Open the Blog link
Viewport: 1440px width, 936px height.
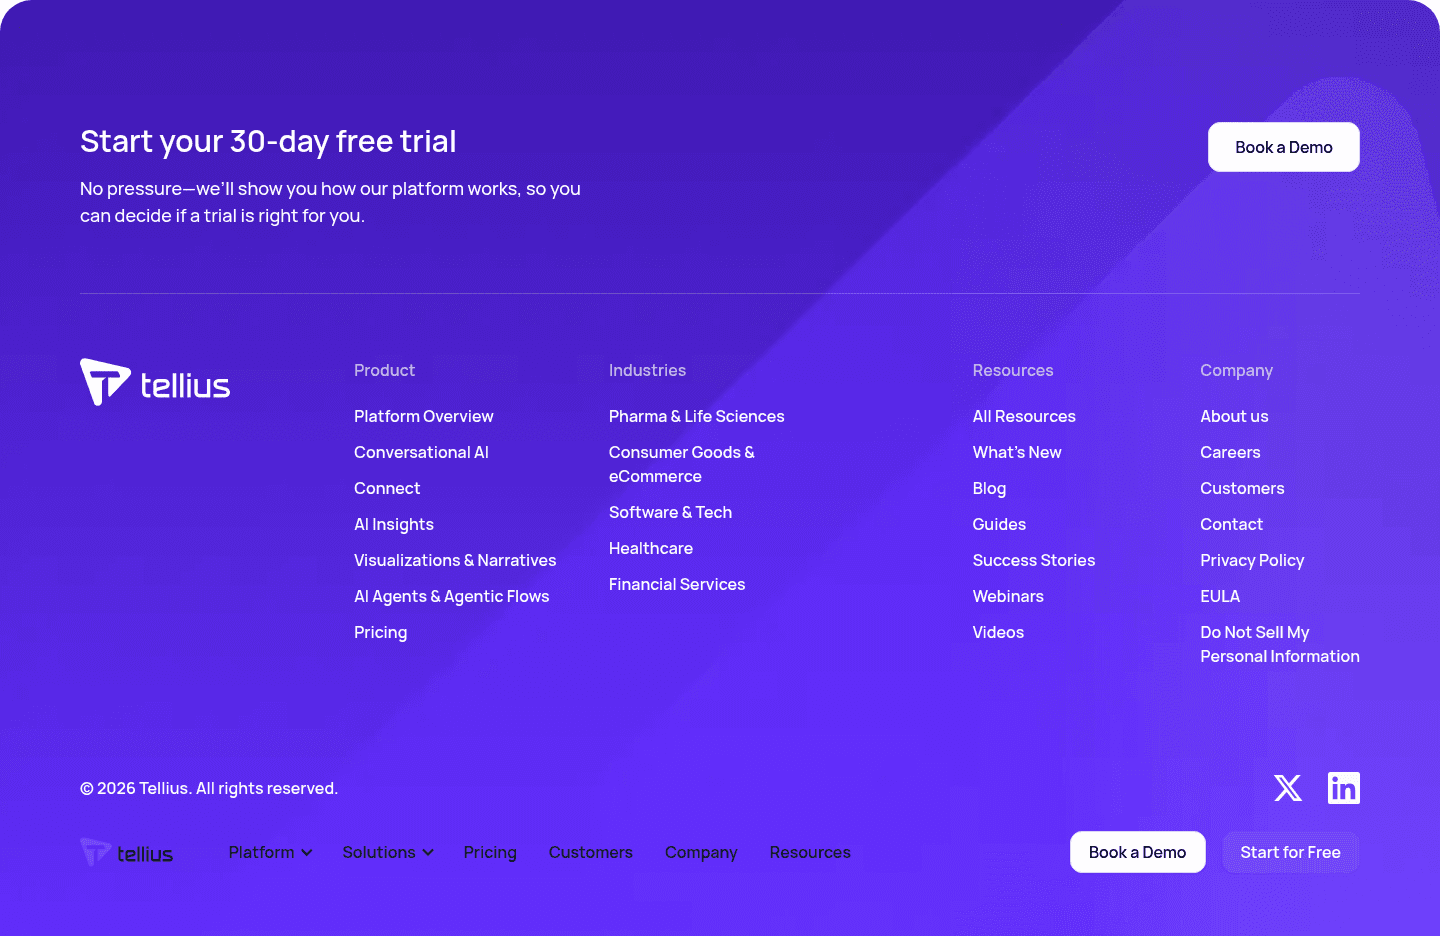coord(990,488)
